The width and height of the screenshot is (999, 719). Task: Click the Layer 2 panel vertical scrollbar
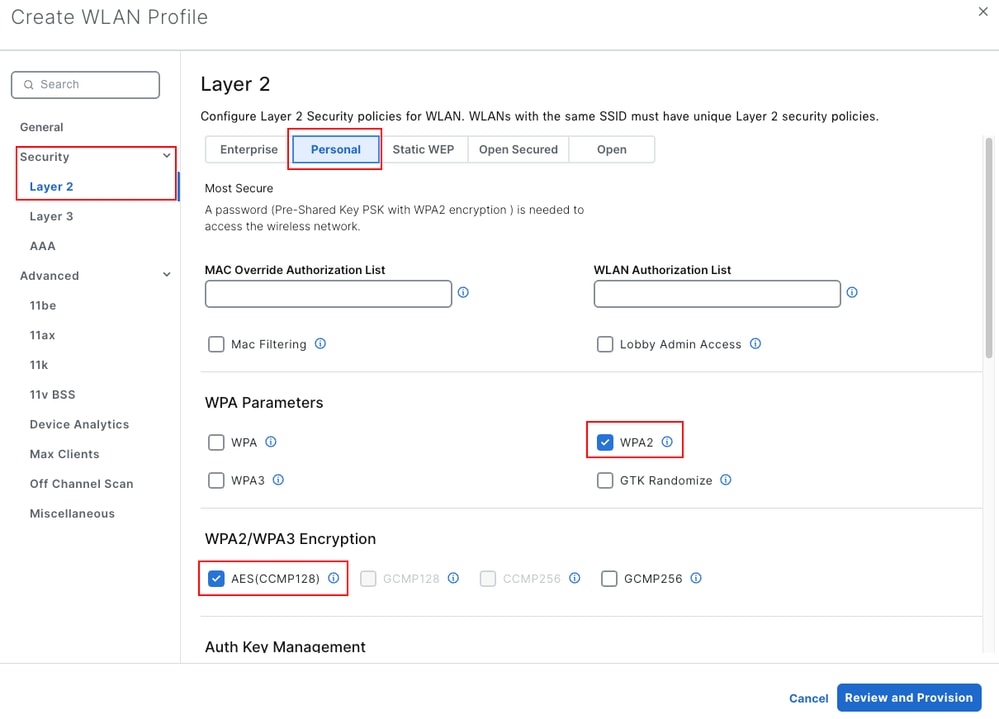click(x=989, y=248)
